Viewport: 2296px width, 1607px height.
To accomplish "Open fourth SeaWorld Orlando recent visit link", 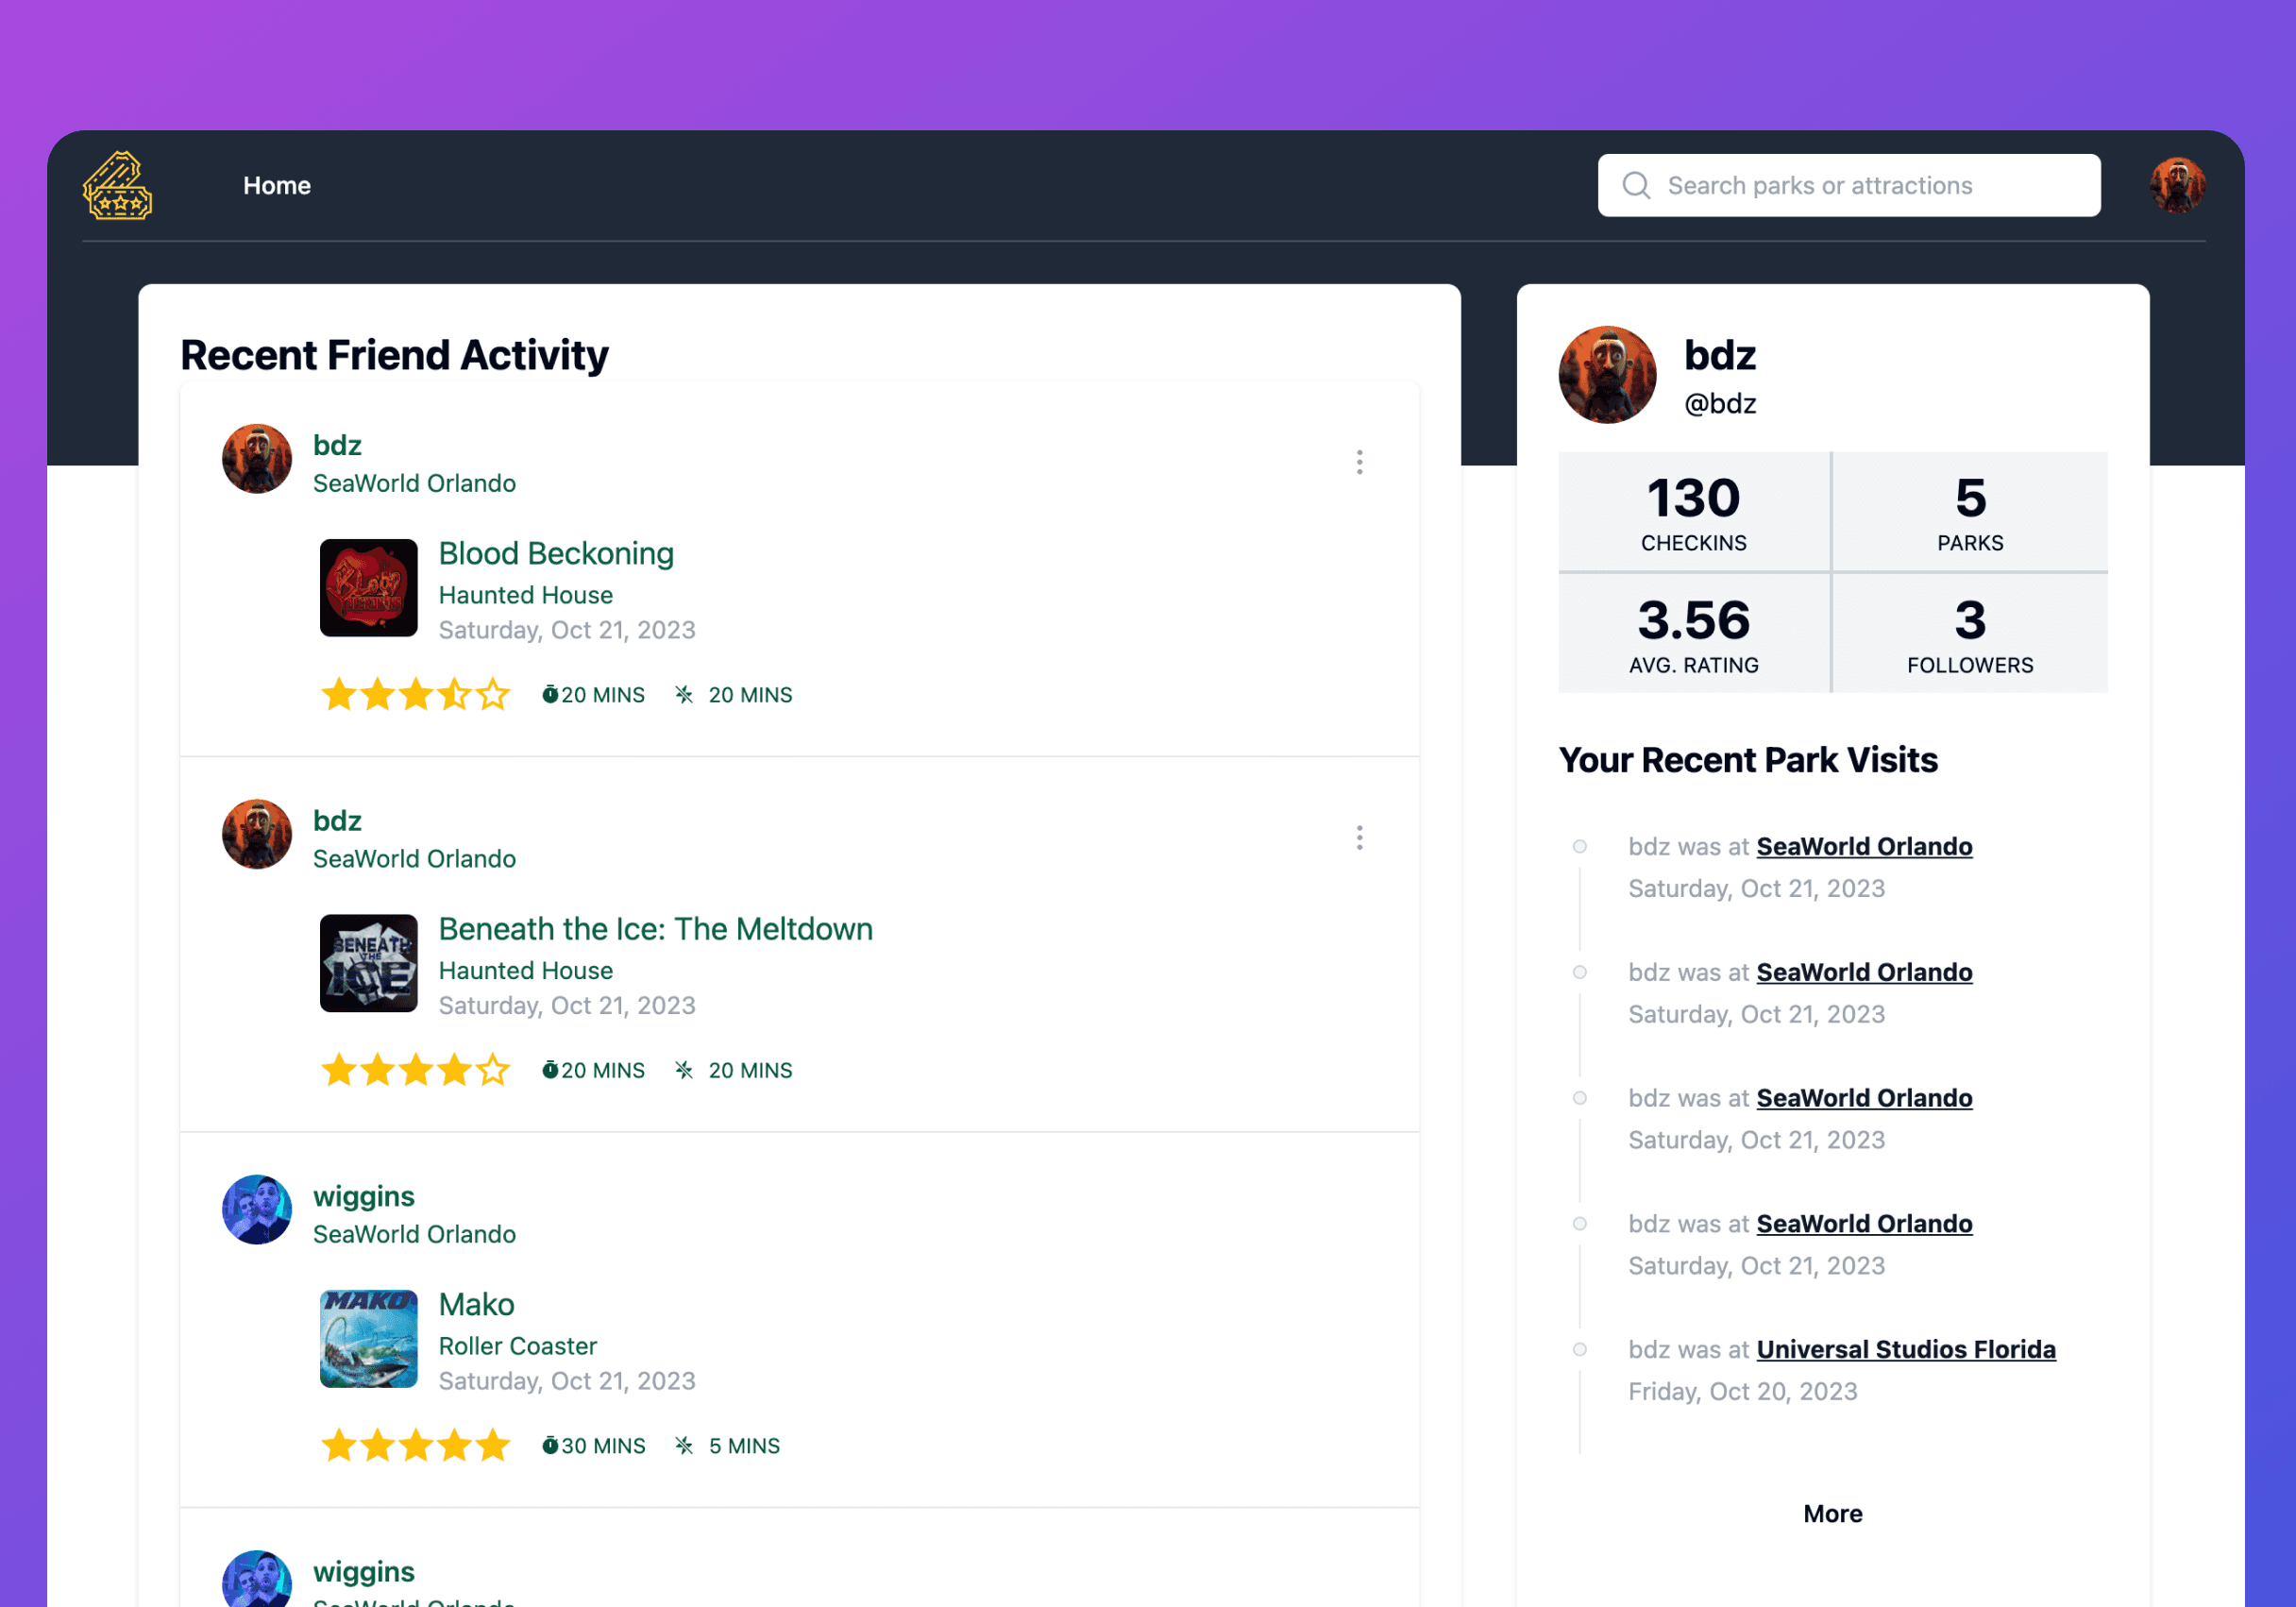I will click(1864, 1223).
